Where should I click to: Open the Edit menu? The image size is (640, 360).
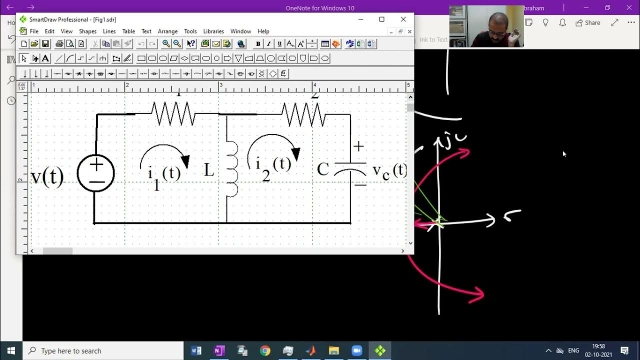[49, 31]
